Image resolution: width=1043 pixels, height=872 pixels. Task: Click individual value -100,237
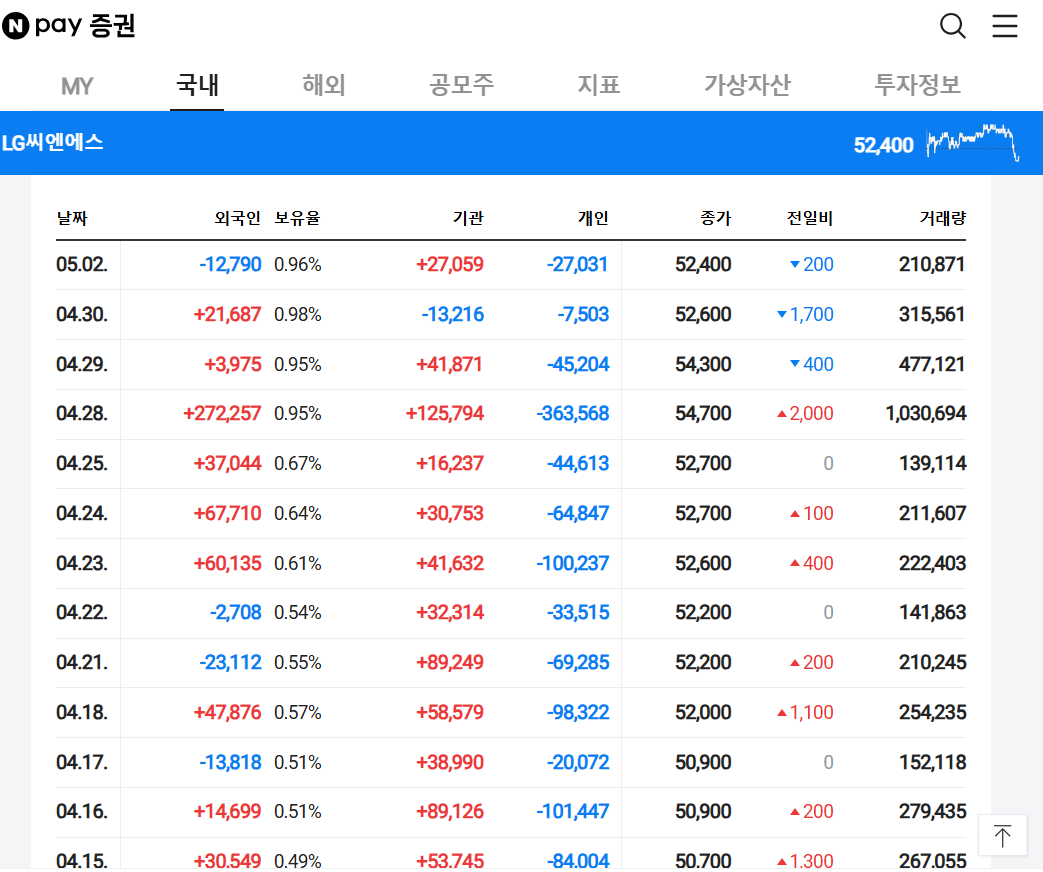(x=573, y=563)
